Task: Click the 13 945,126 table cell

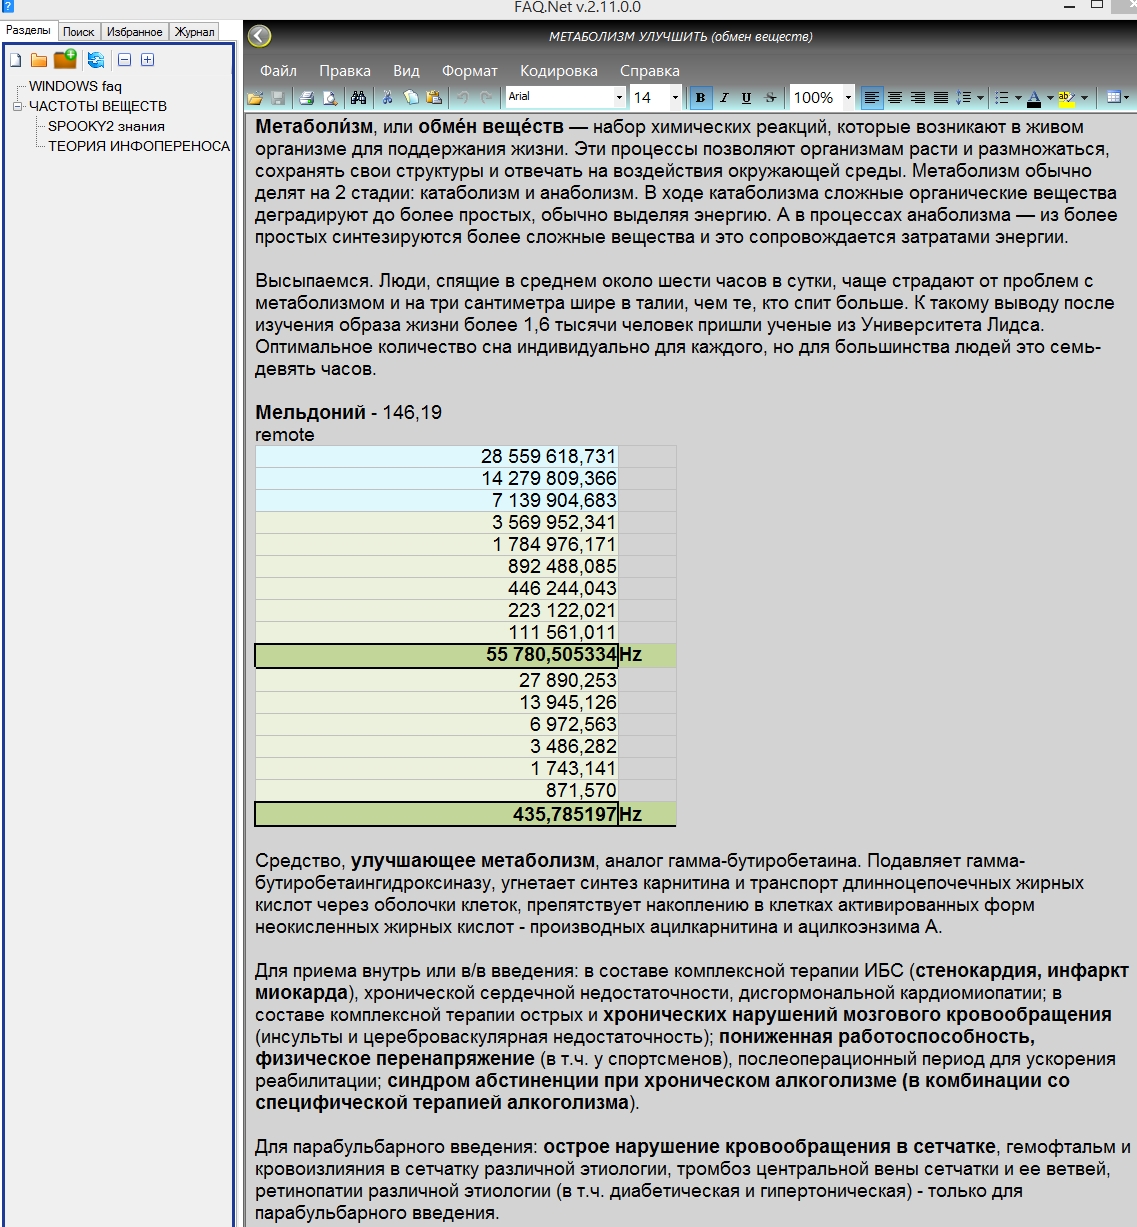Action: point(437,702)
